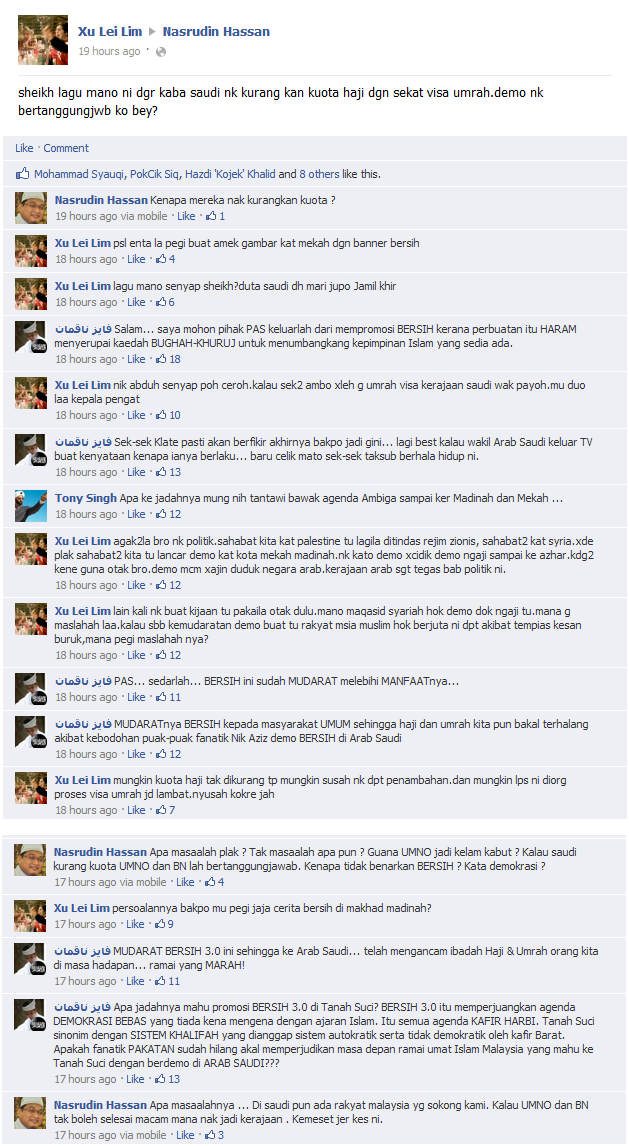Screen dimensions: 629x1146
Task: Click the globe privacy icon beside 19 hours ago
Action: [161, 52]
